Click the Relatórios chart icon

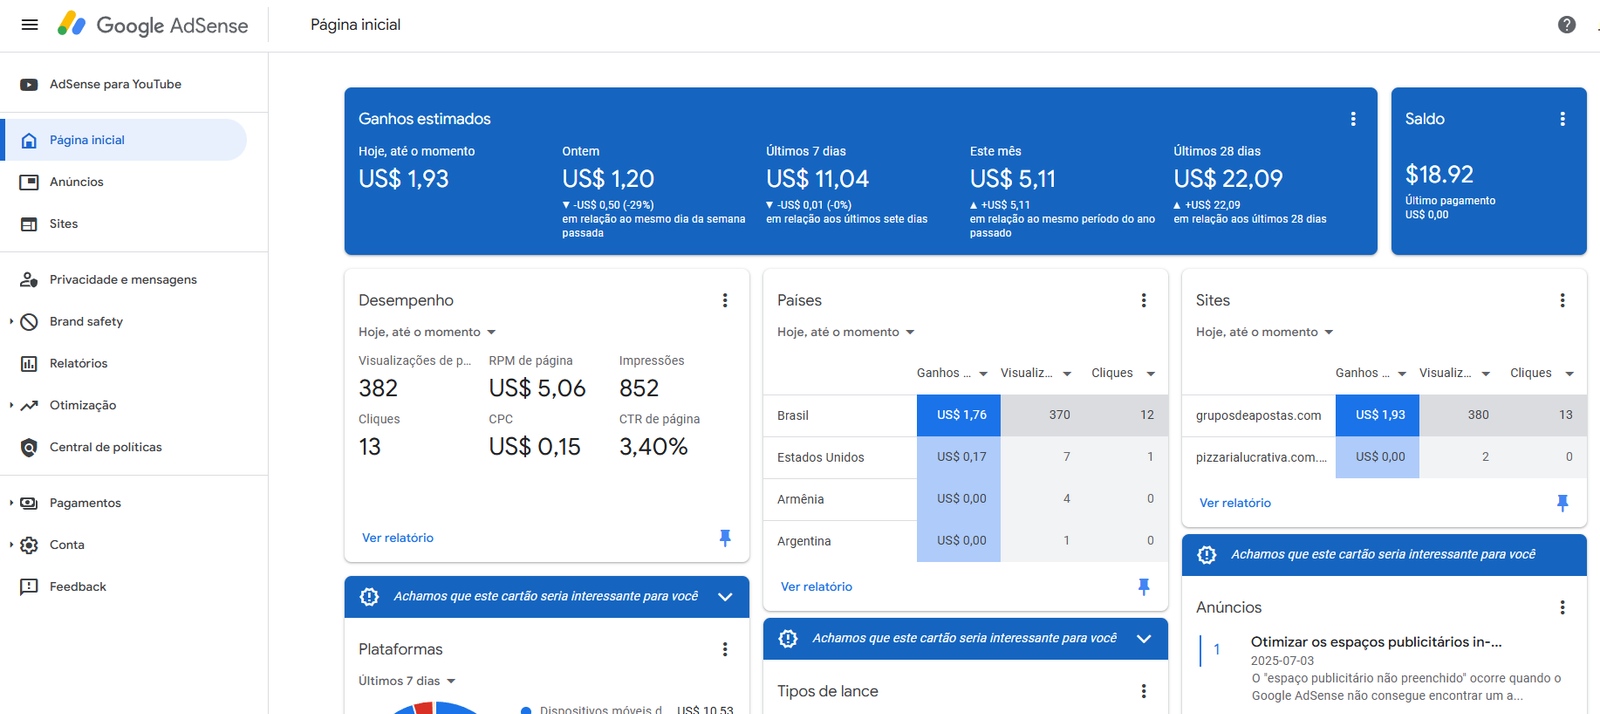pyautogui.click(x=29, y=364)
